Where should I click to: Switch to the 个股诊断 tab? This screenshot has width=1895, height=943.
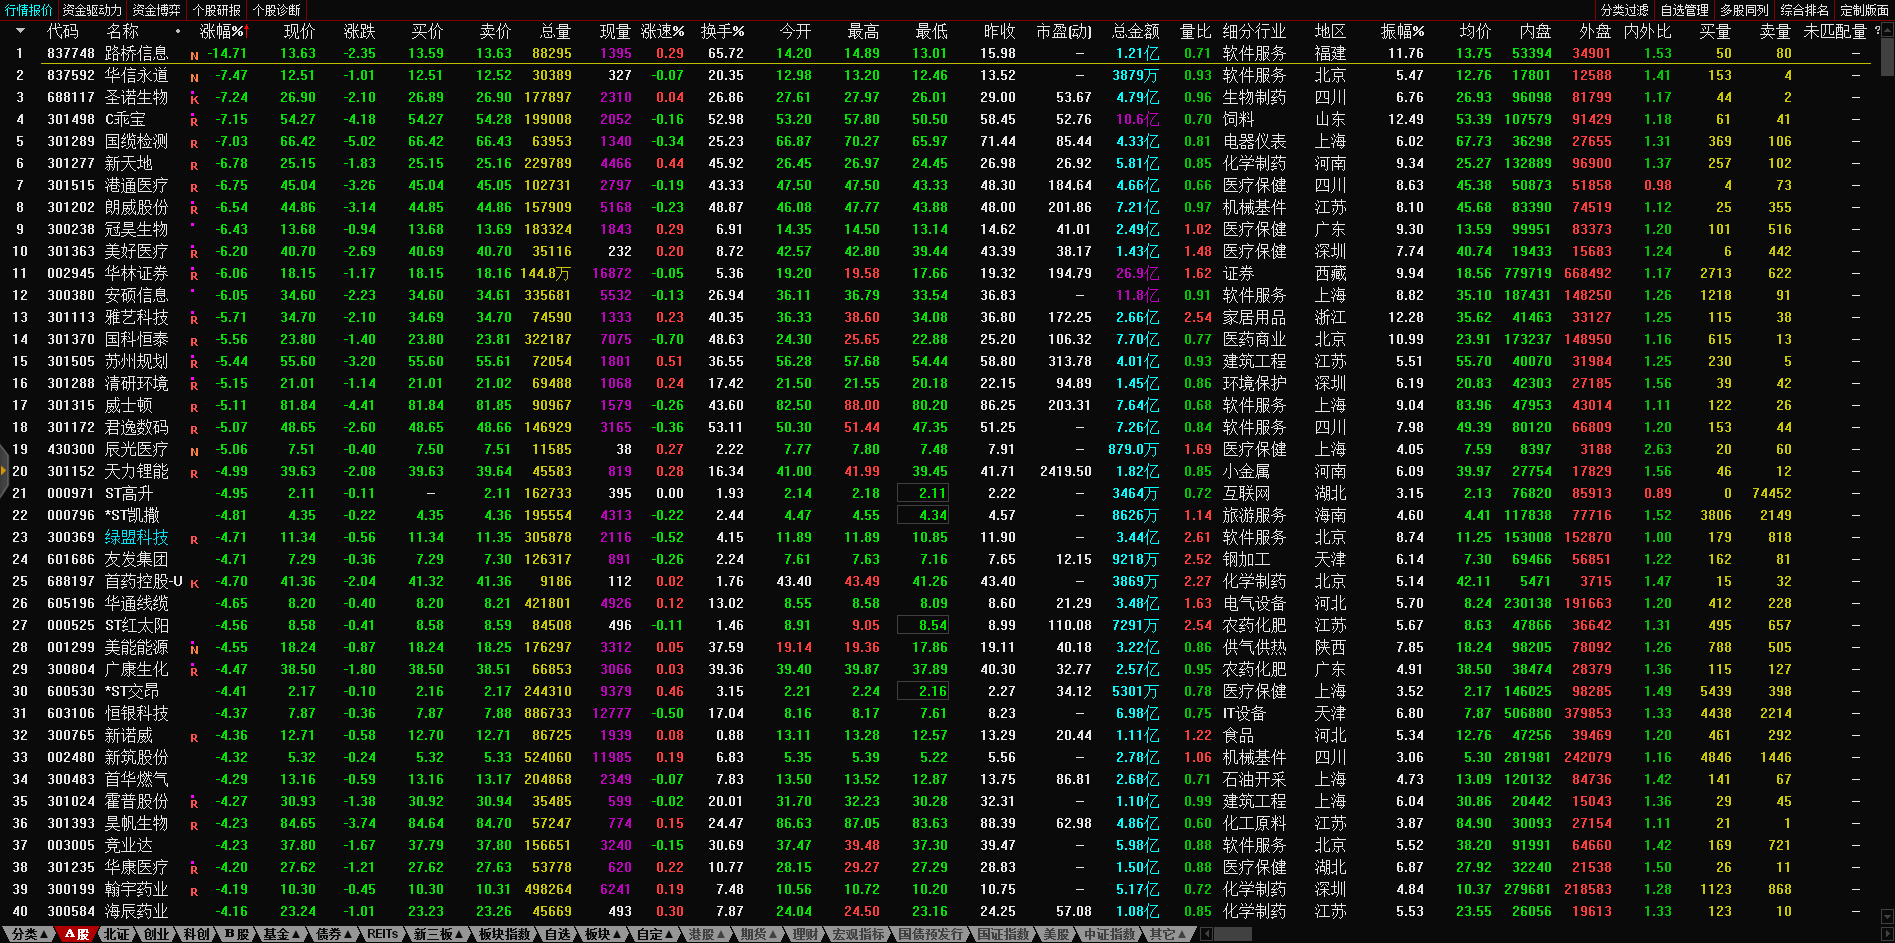tap(277, 10)
